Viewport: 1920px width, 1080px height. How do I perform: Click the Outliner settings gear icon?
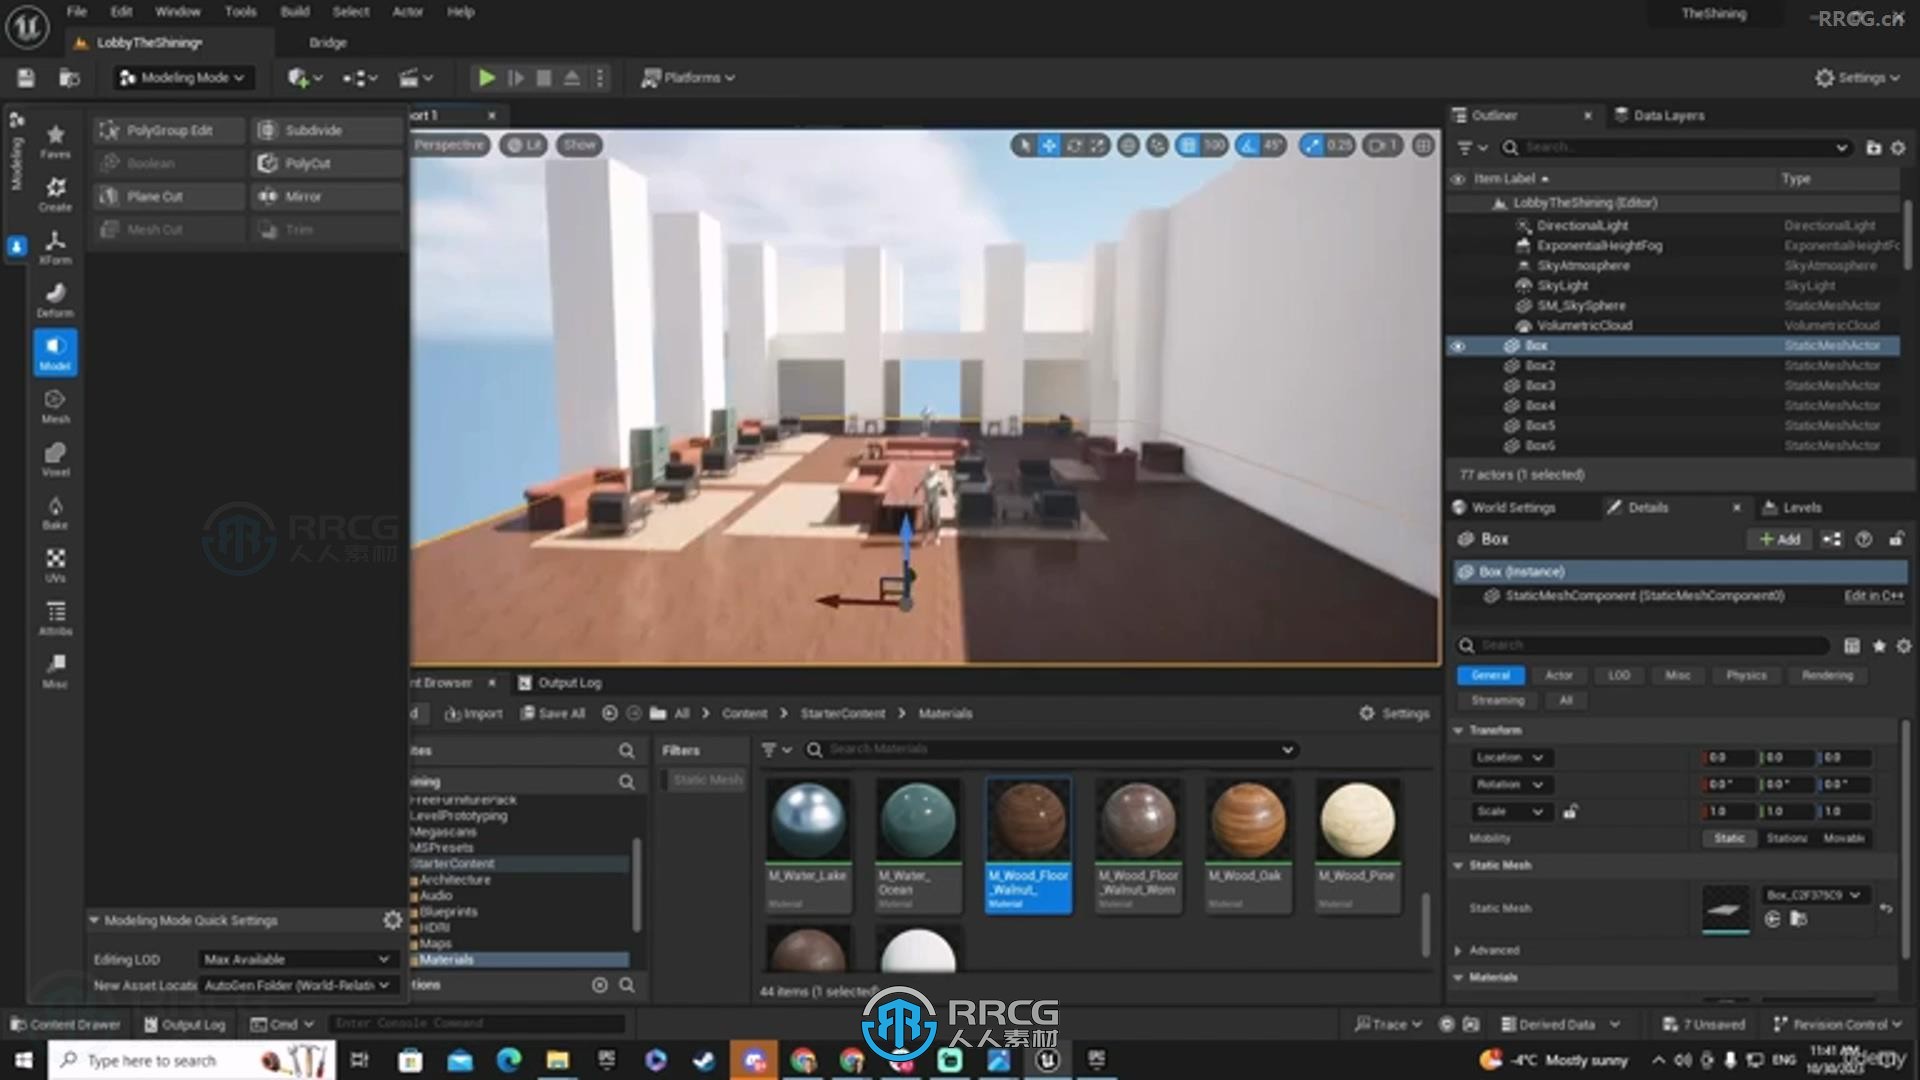[1898, 148]
